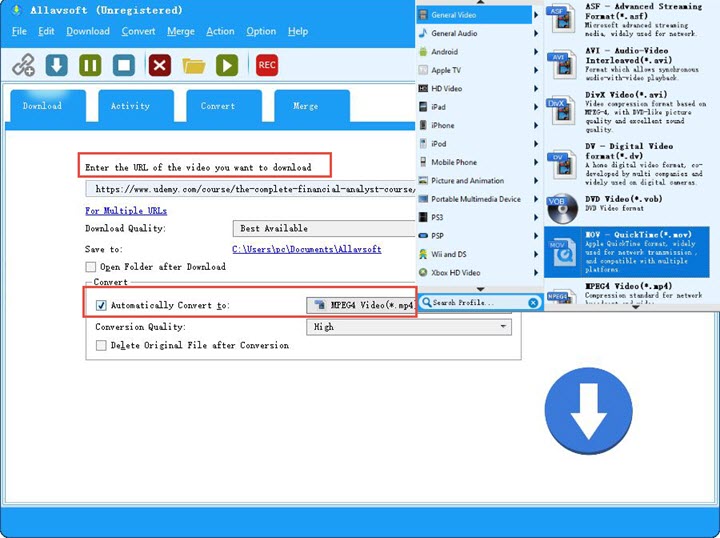The image size is (720, 538).
Task: Open MPEG4 Video output format dropdown
Action: 361,305
